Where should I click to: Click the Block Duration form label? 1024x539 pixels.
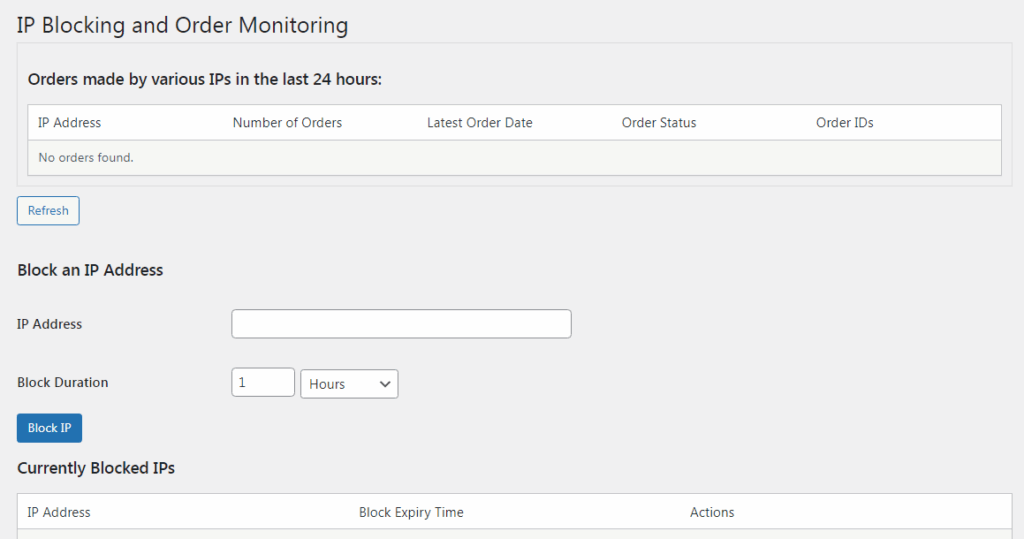pos(62,382)
